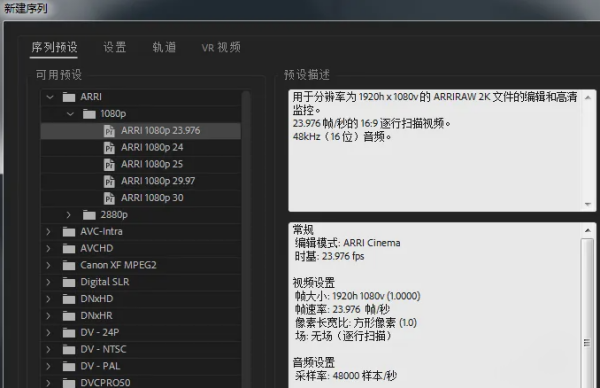The image size is (600, 388).
Task: Open the VR 视频 tab
Action: coord(221,47)
